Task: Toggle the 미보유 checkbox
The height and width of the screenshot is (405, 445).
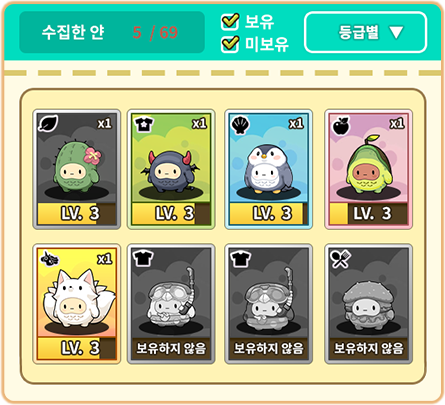Action: click(230, 44)
